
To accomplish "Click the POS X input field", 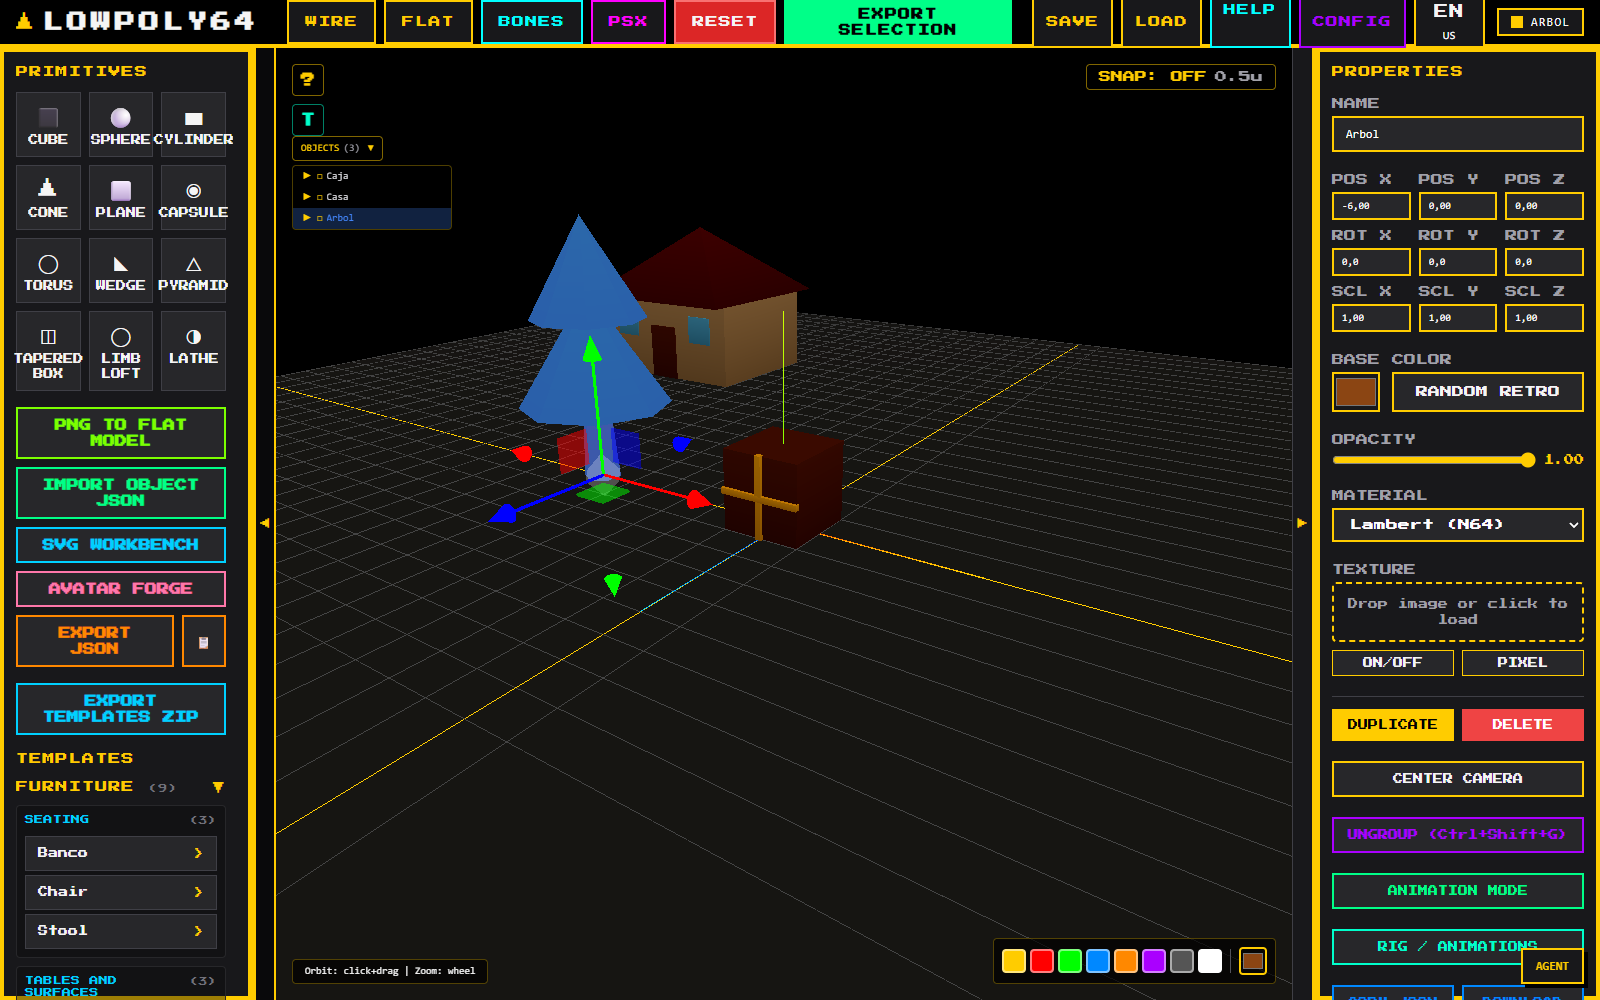I will click(x=1371, y=206).
